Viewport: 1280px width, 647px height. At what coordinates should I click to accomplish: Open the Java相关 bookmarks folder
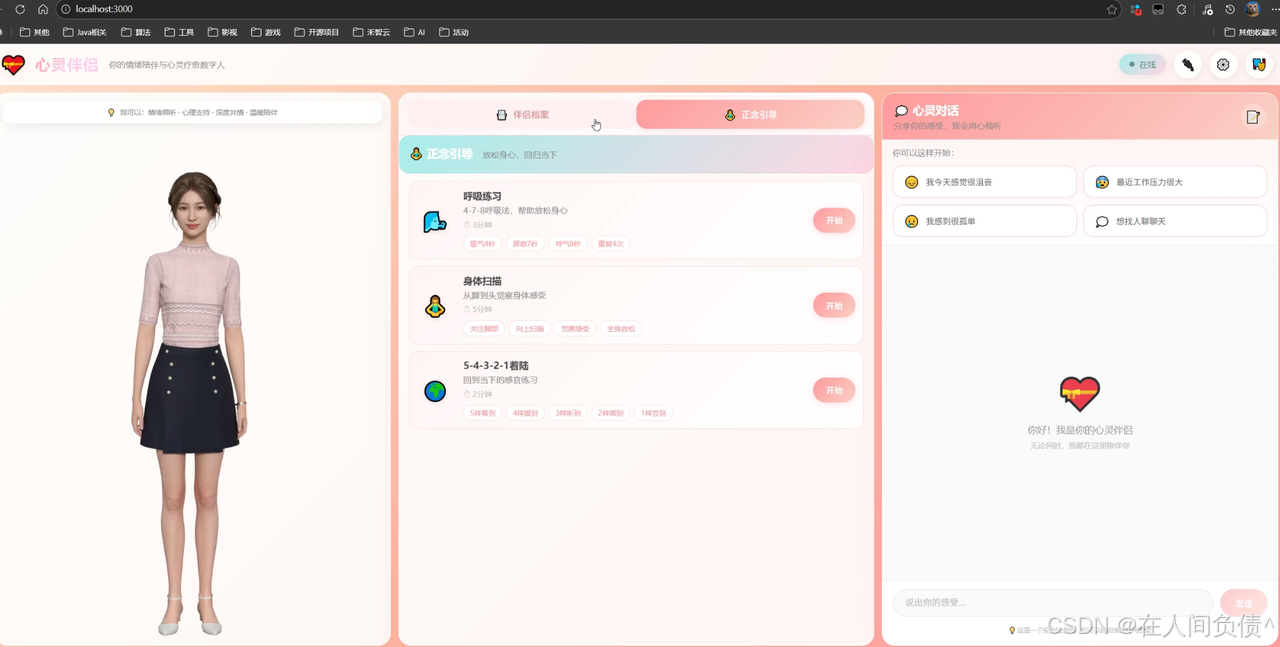(85, 32)
